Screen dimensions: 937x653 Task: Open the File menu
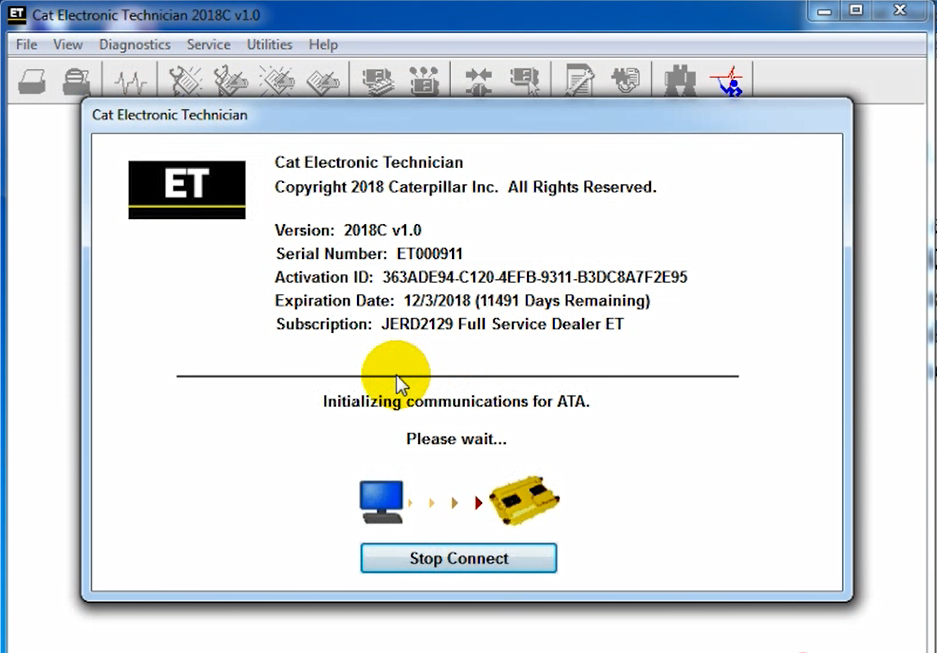pos(26,45)
